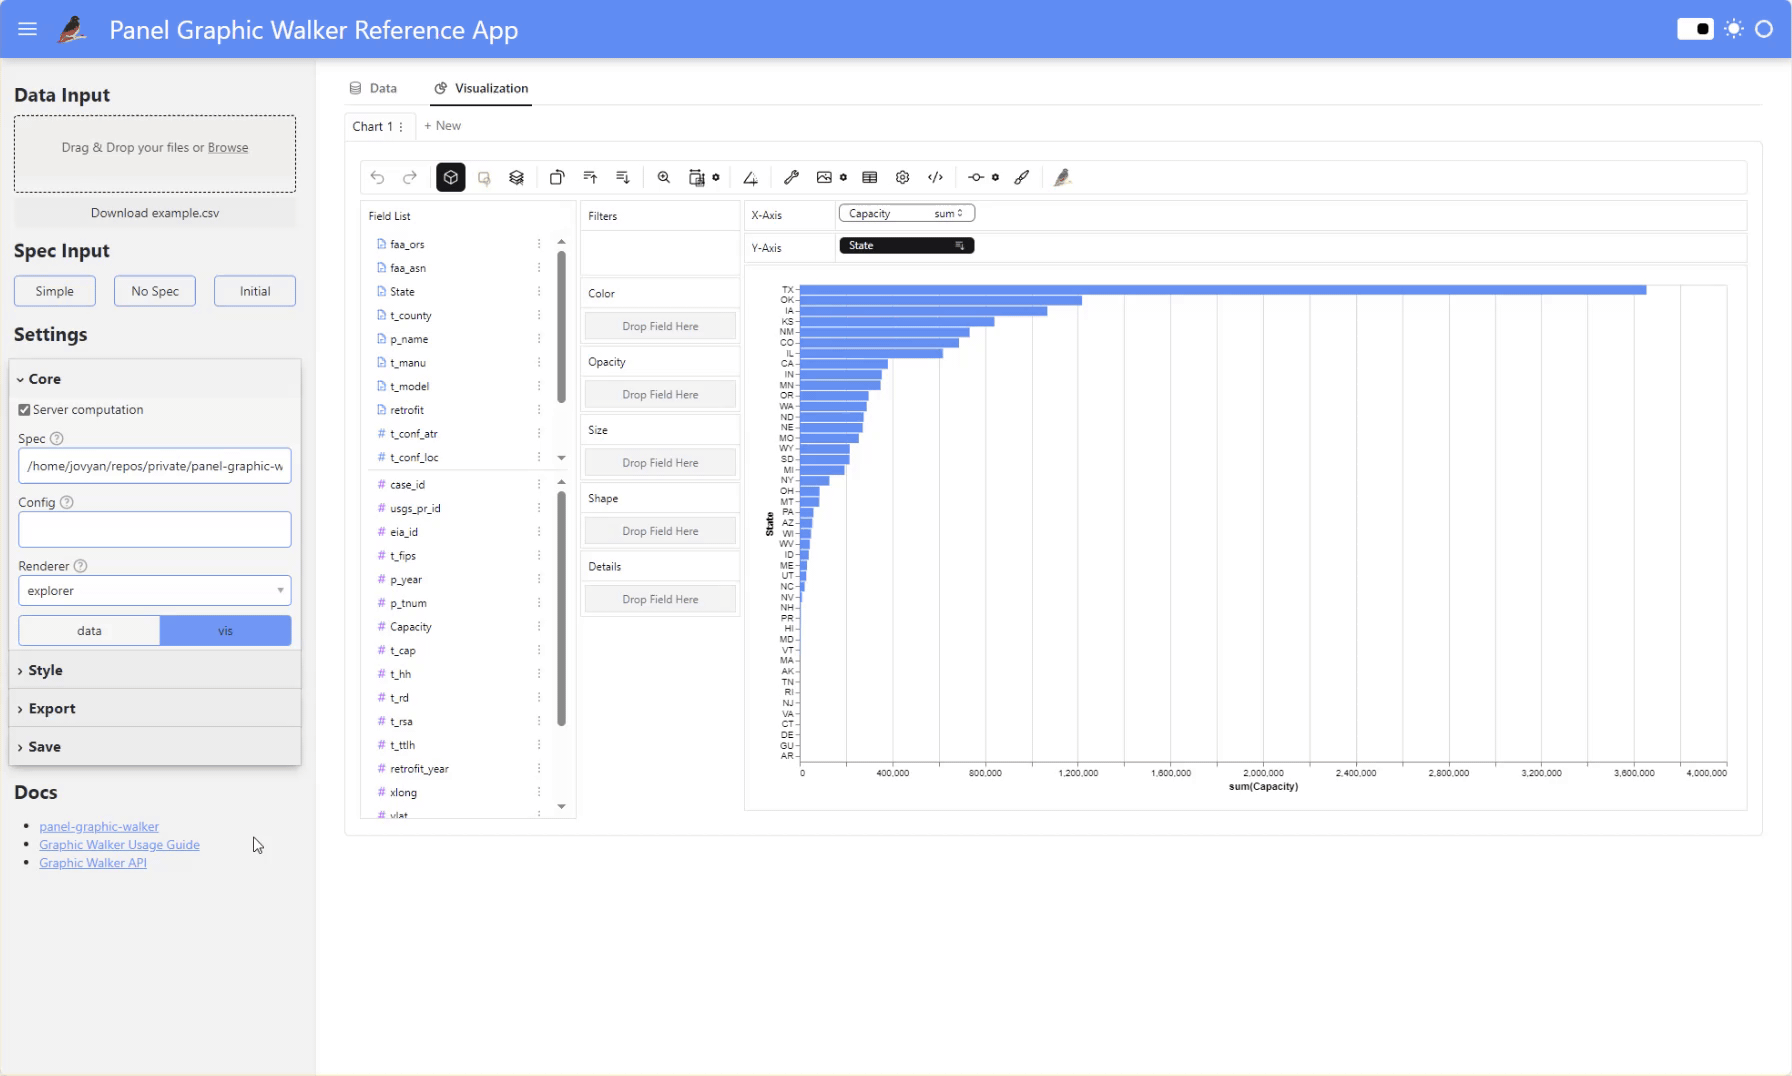This screenshot has height=1076, width=1792.
Task: Switch to the Visualization tab
Action: click(481, 88)
